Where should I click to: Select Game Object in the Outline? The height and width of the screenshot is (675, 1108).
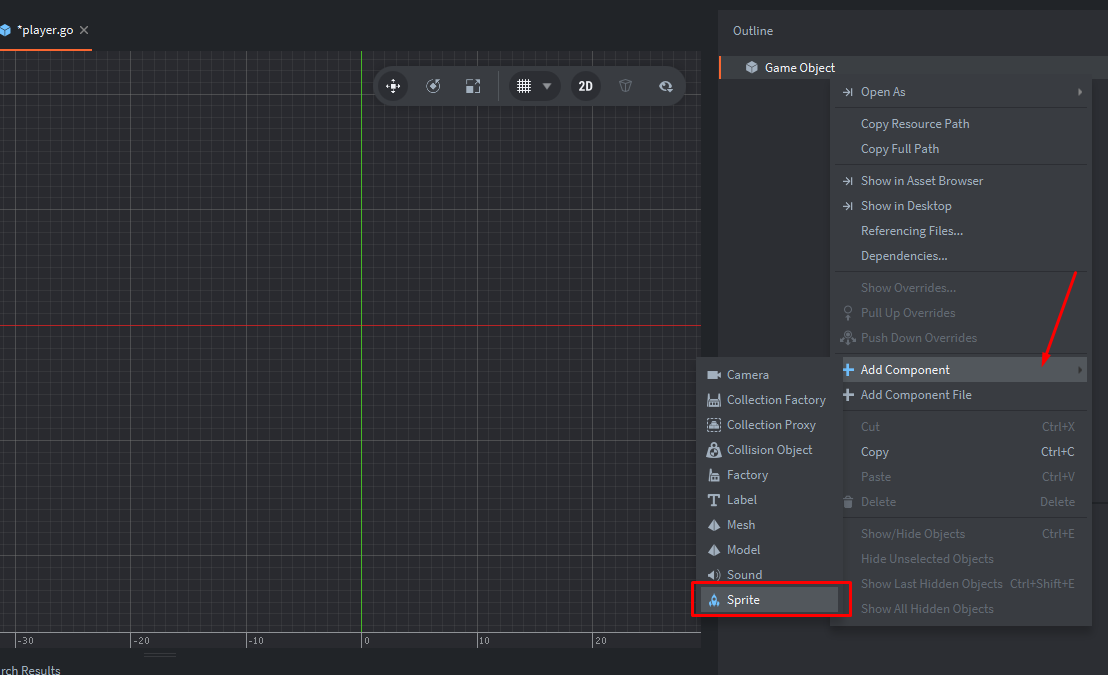(x=799, y=68)
